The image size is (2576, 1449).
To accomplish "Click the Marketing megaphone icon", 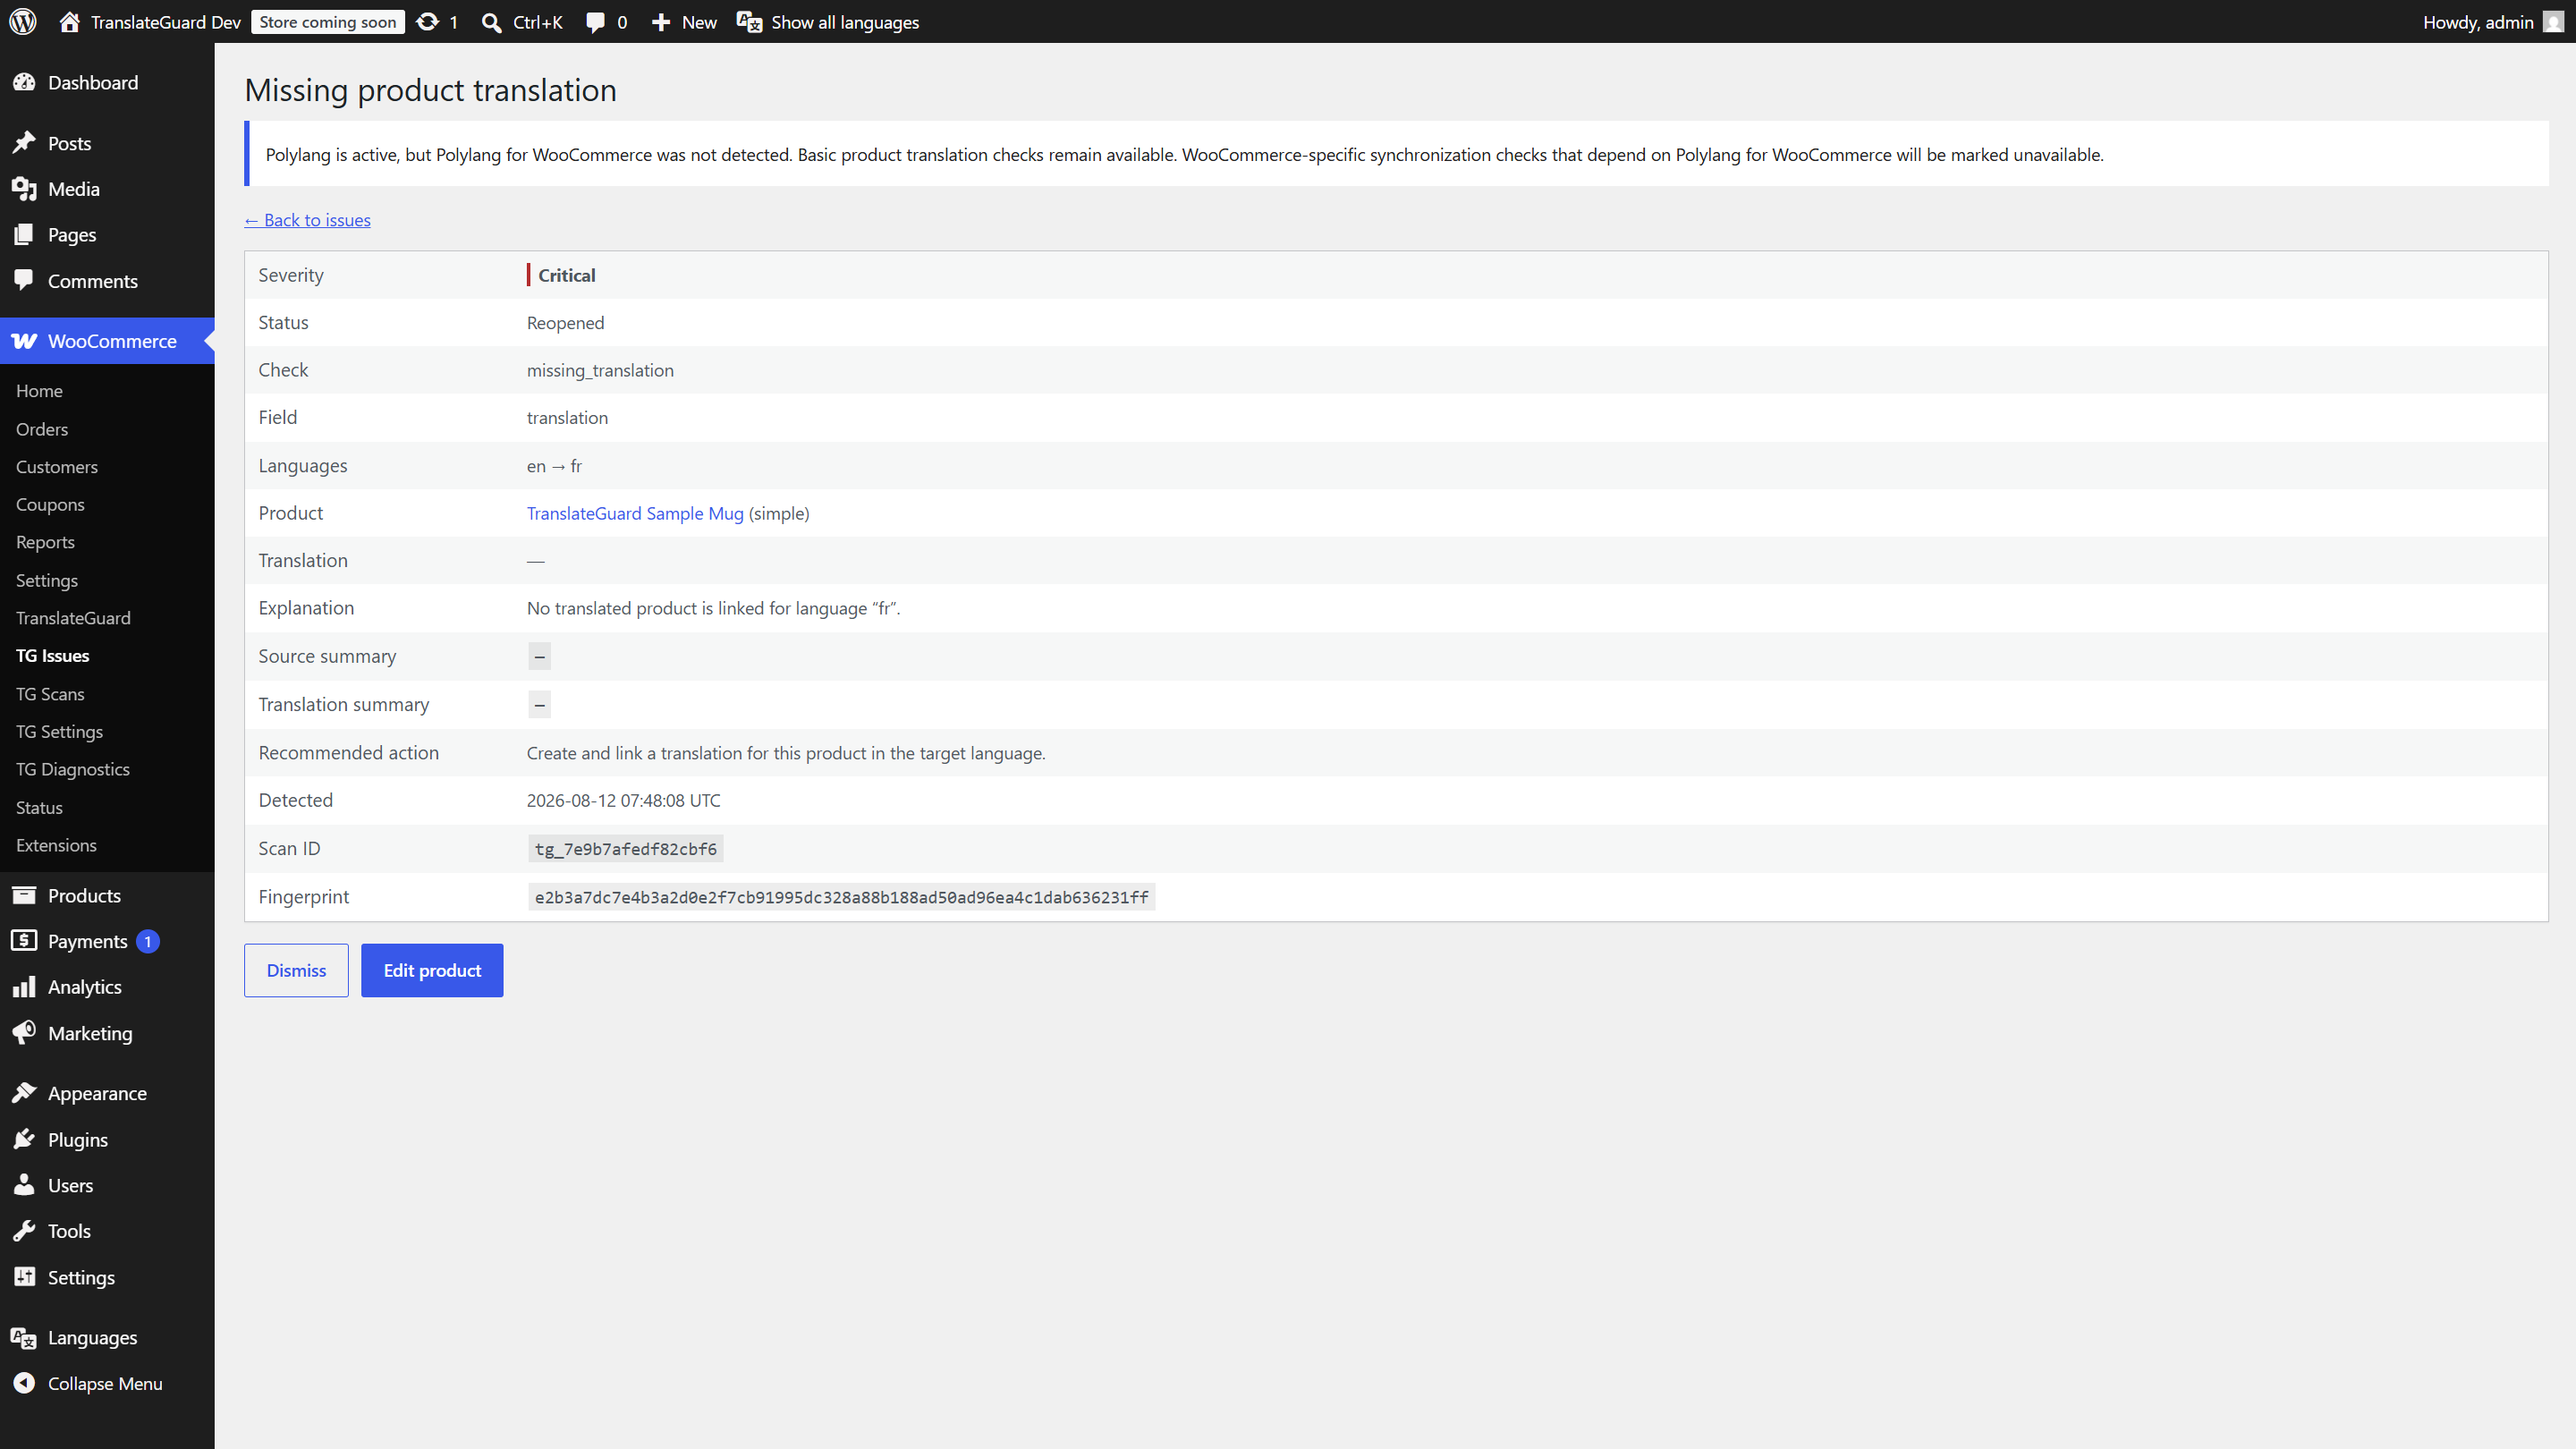I will [x=24, y=1033].
